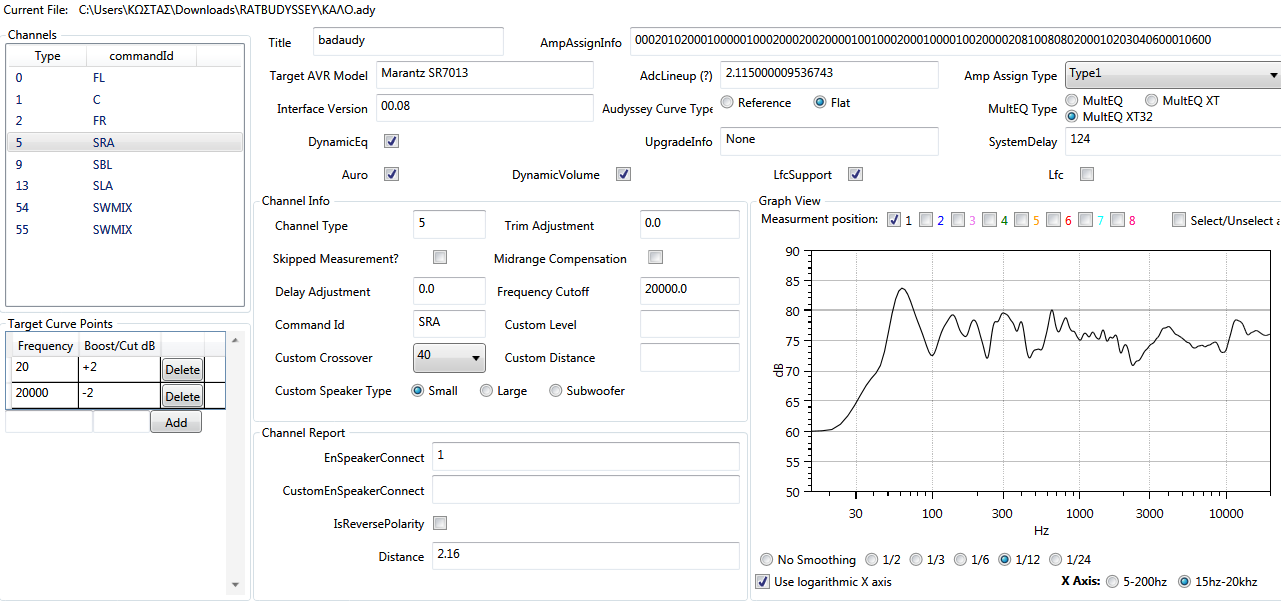
Task: Switch X axis to 5-200hz range
Action: [x=1113, y=582]
